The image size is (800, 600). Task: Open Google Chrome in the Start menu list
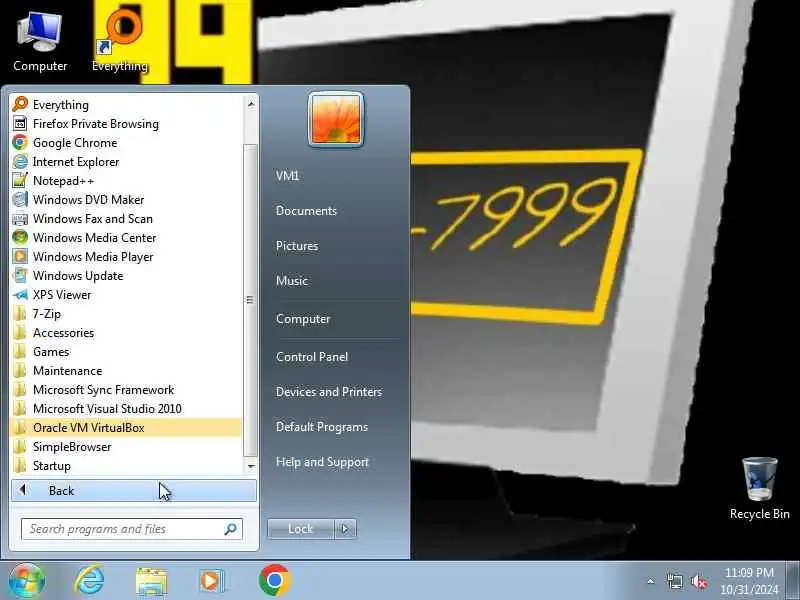pyautogui.click(x=126, y=142)
